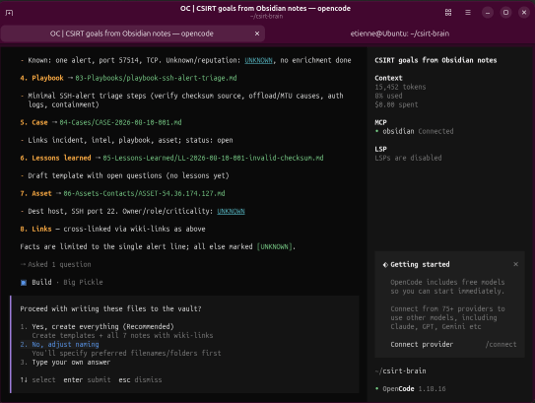Click 'CSIRT goals from Obsidian notes' sidebar title

tap(436, 60)
